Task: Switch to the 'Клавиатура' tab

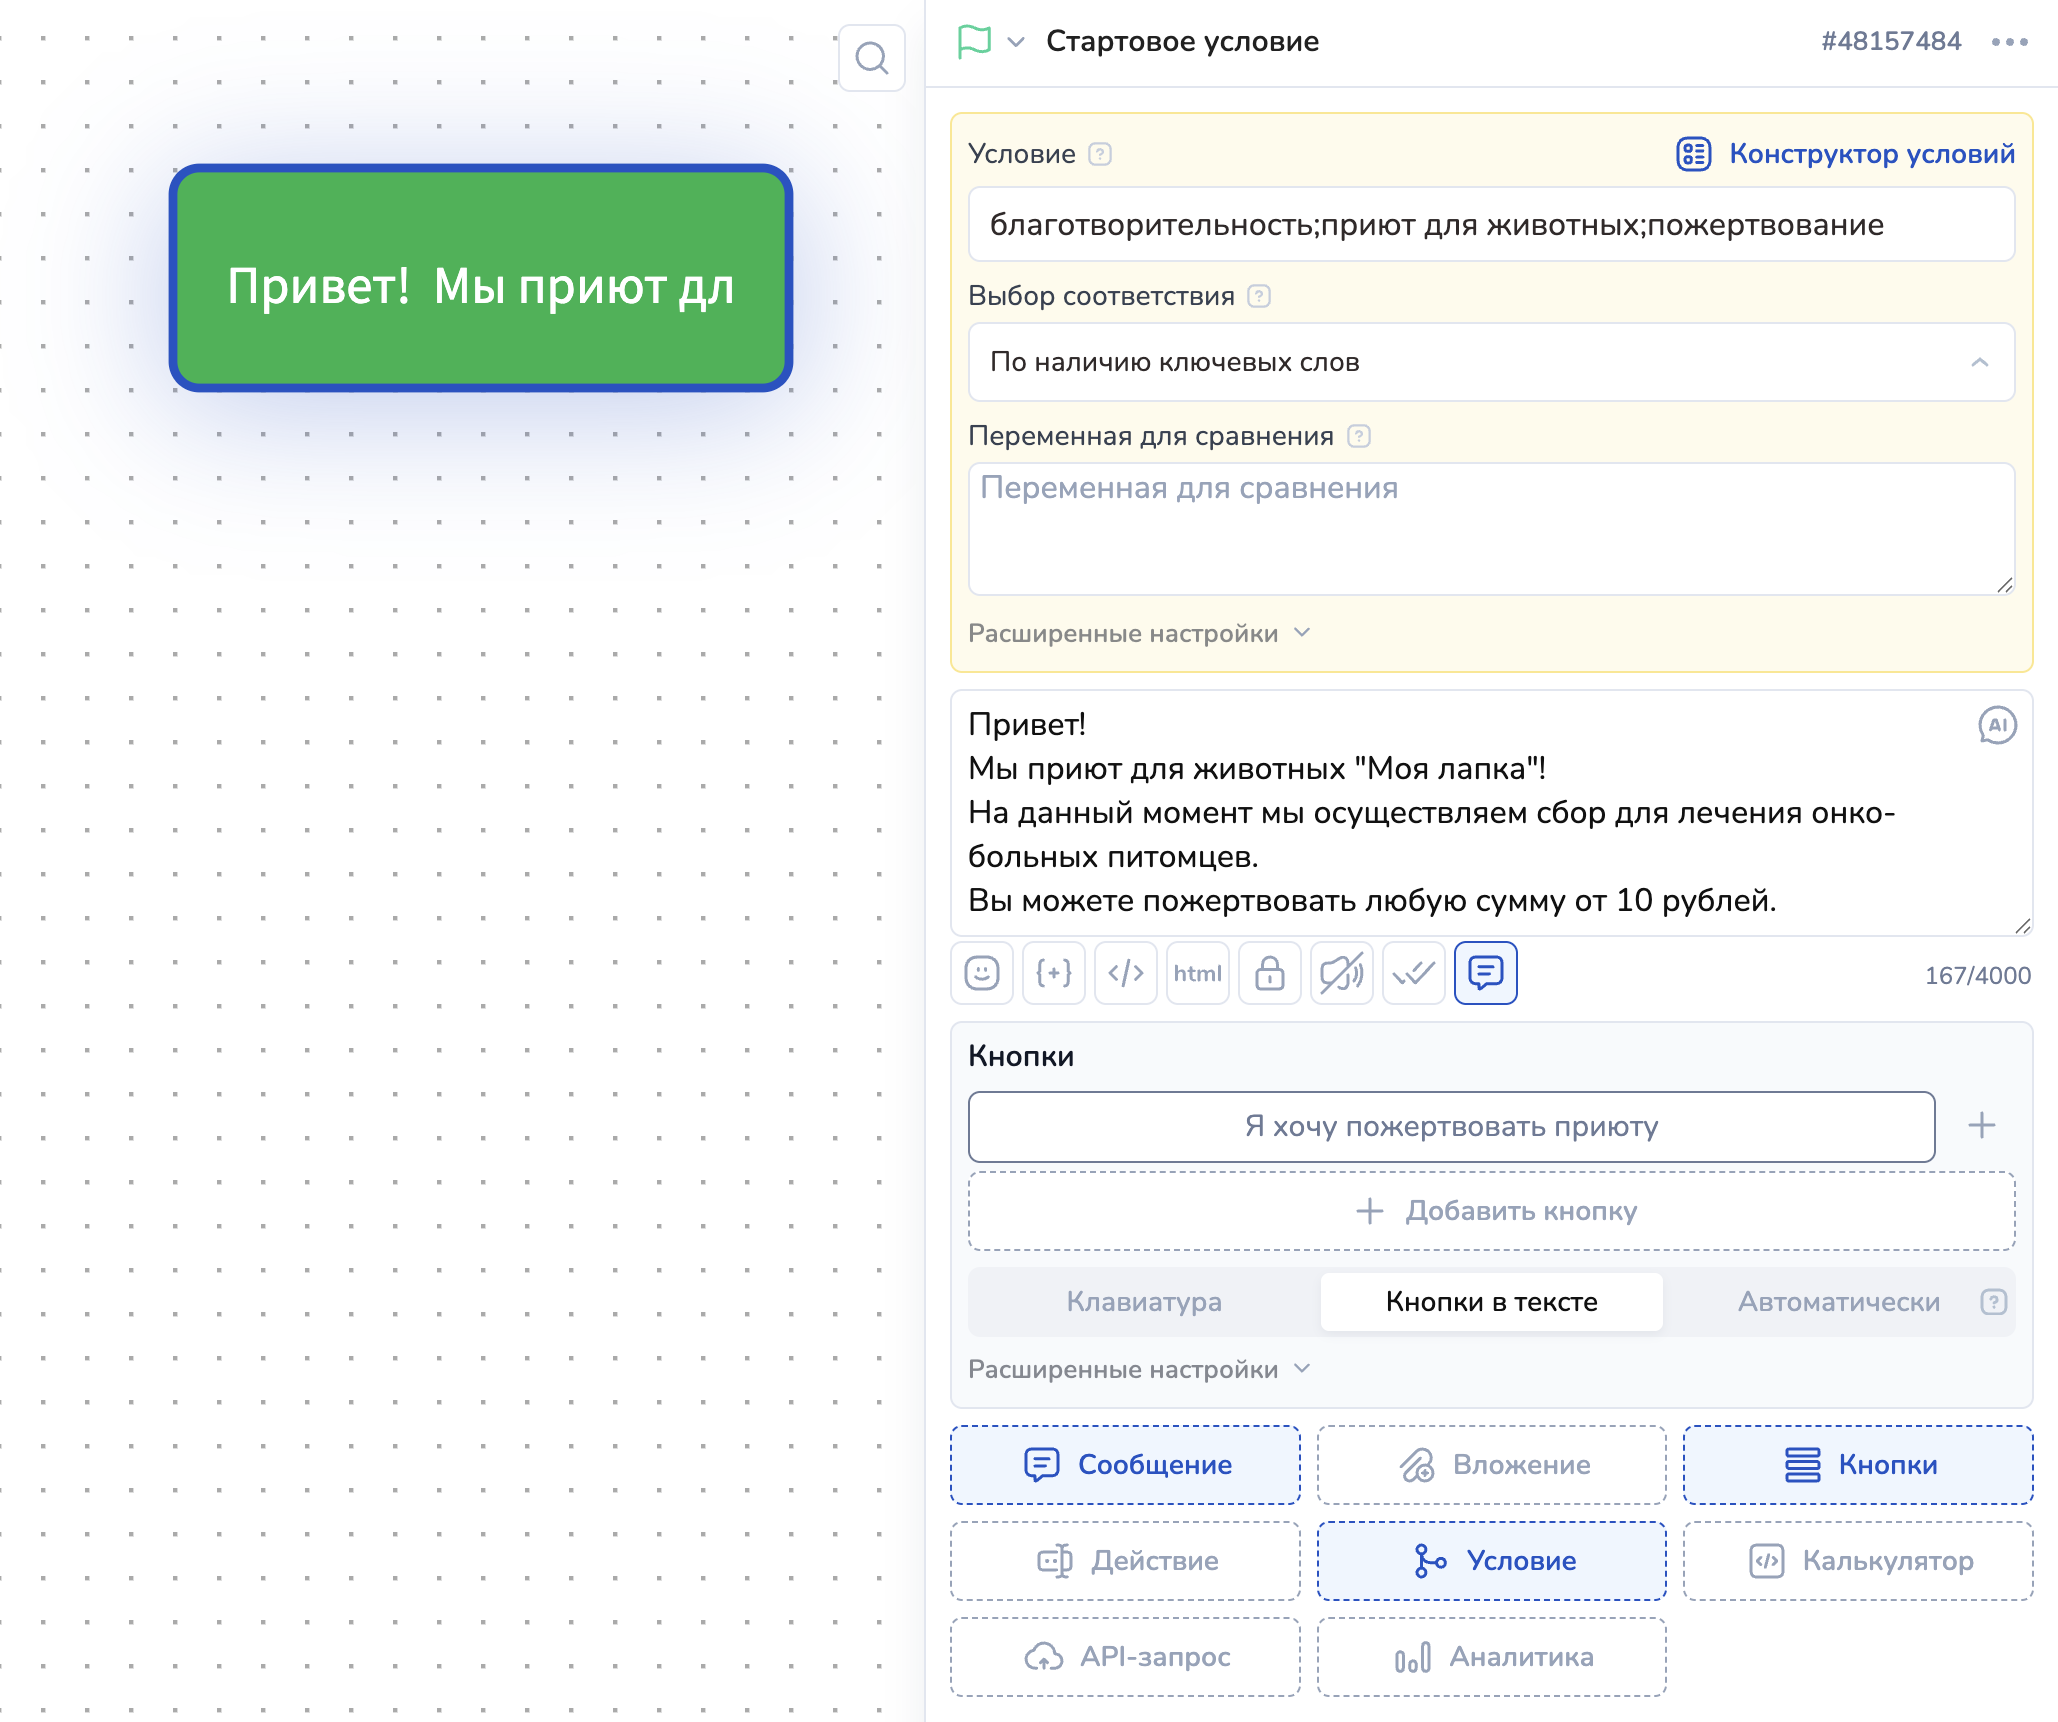Action: point(1144,1302)
